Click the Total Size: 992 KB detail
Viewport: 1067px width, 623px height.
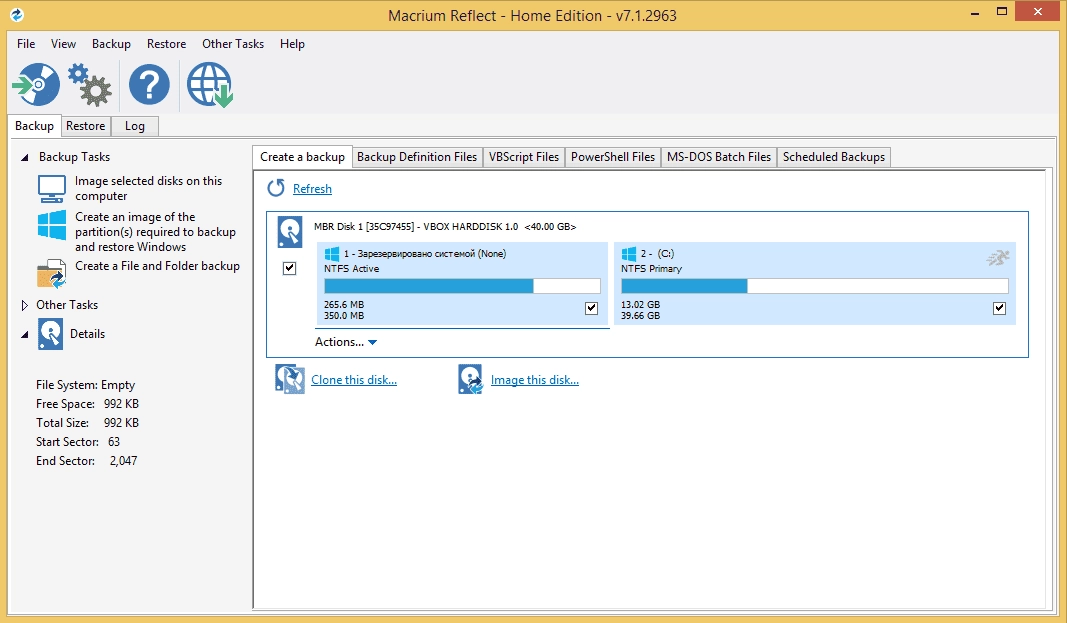(x=87, y=423)
